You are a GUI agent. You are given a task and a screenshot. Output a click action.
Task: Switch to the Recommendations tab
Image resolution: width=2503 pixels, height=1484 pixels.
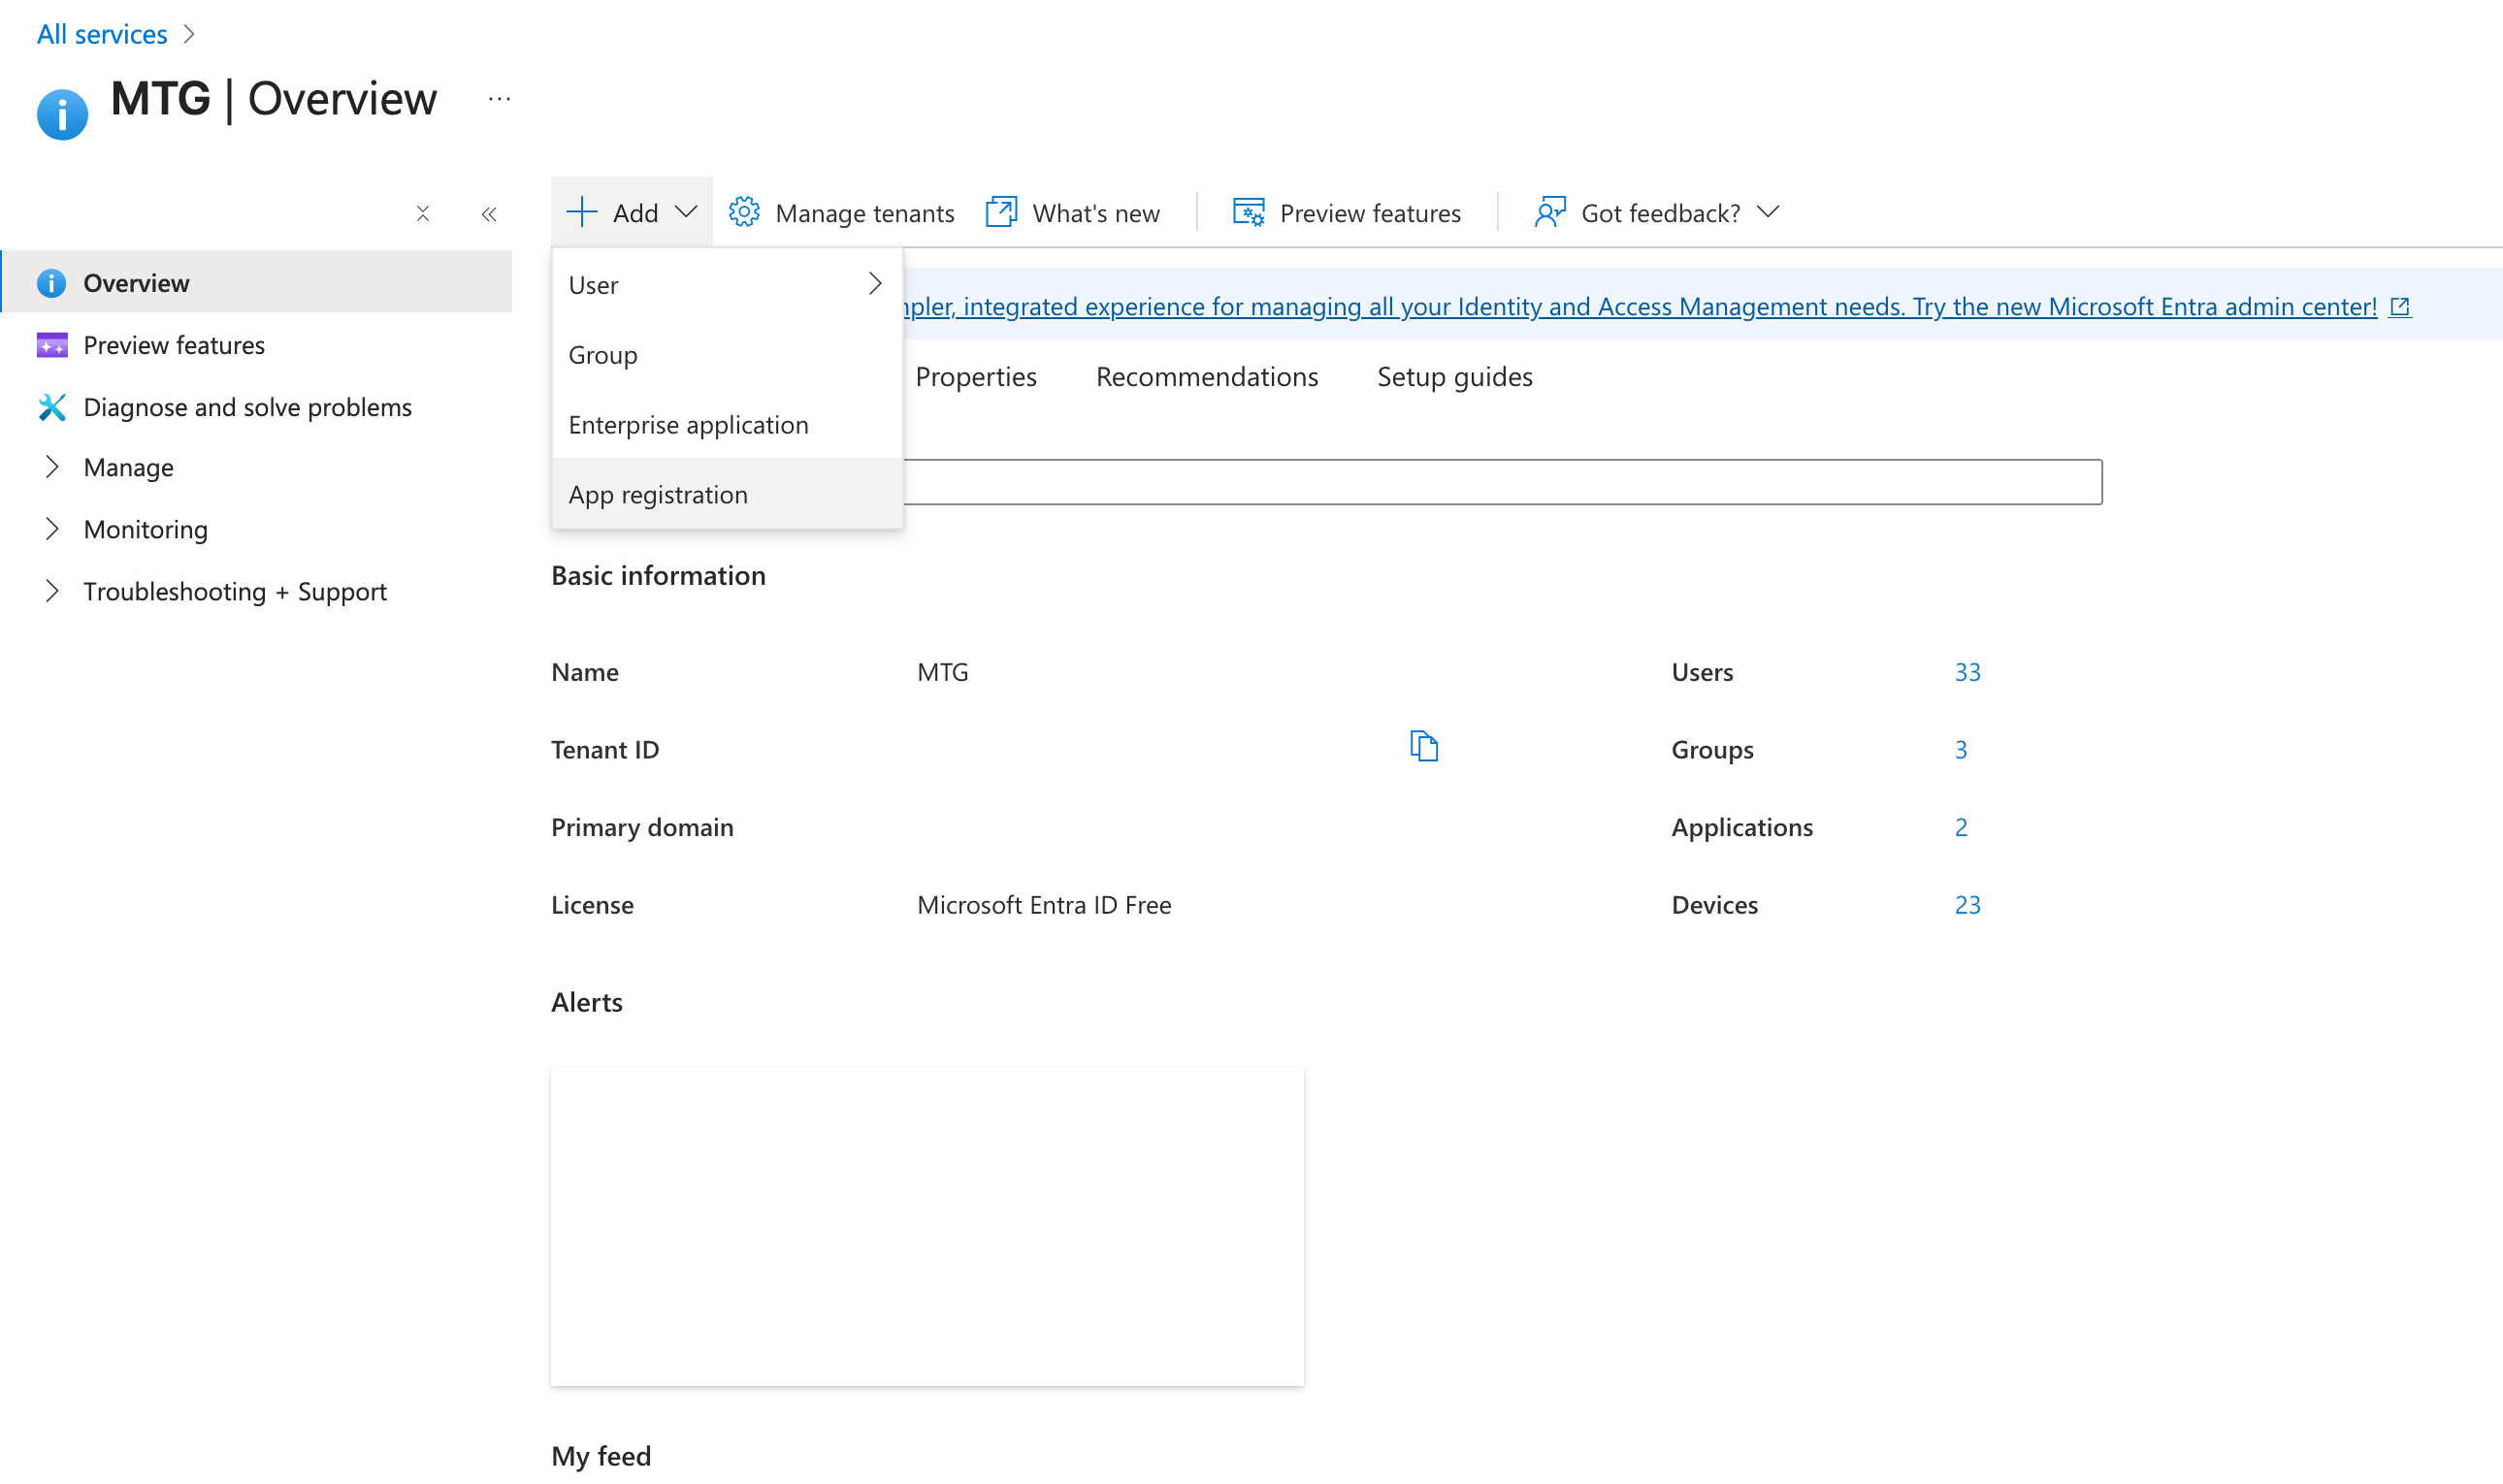pos(1206,376)
